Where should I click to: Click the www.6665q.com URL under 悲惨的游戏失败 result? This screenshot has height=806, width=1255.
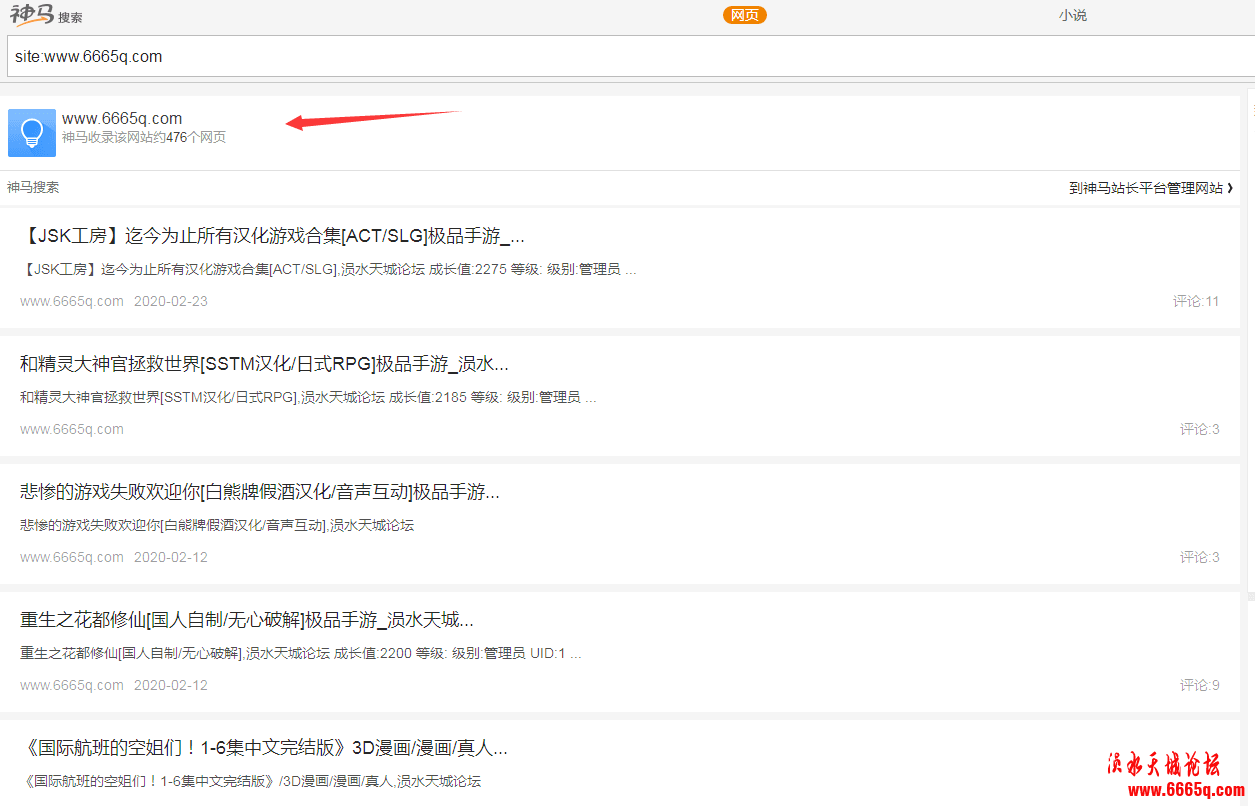(x=72, y=557)
